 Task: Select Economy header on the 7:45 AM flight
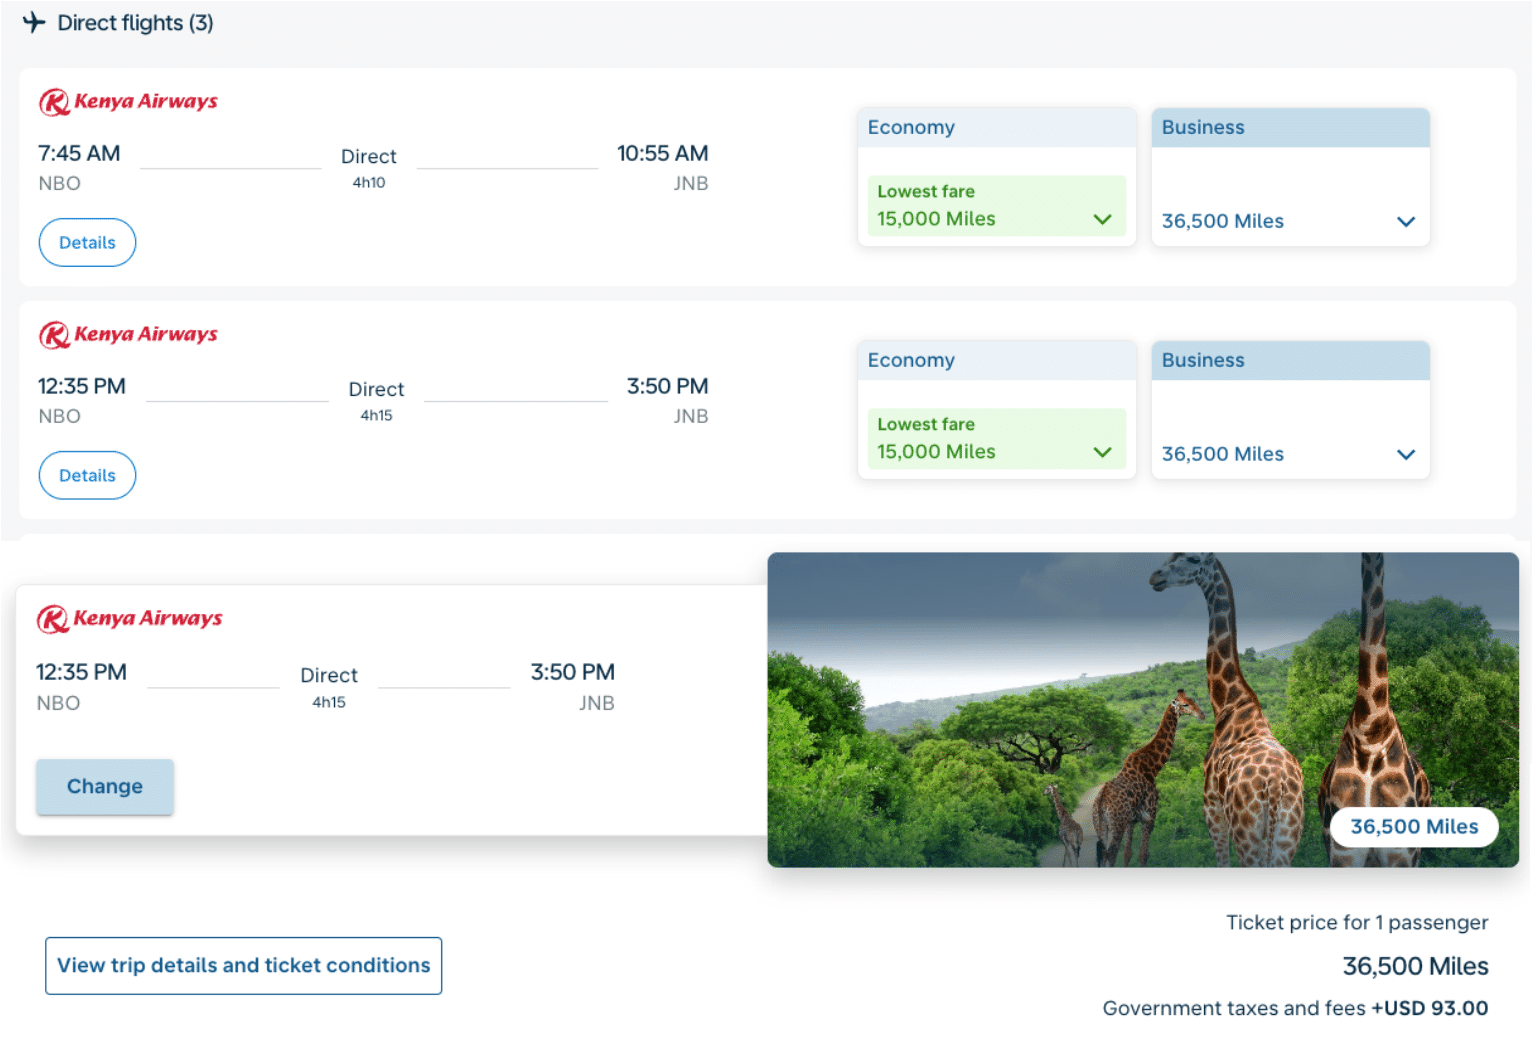[996, 128]
